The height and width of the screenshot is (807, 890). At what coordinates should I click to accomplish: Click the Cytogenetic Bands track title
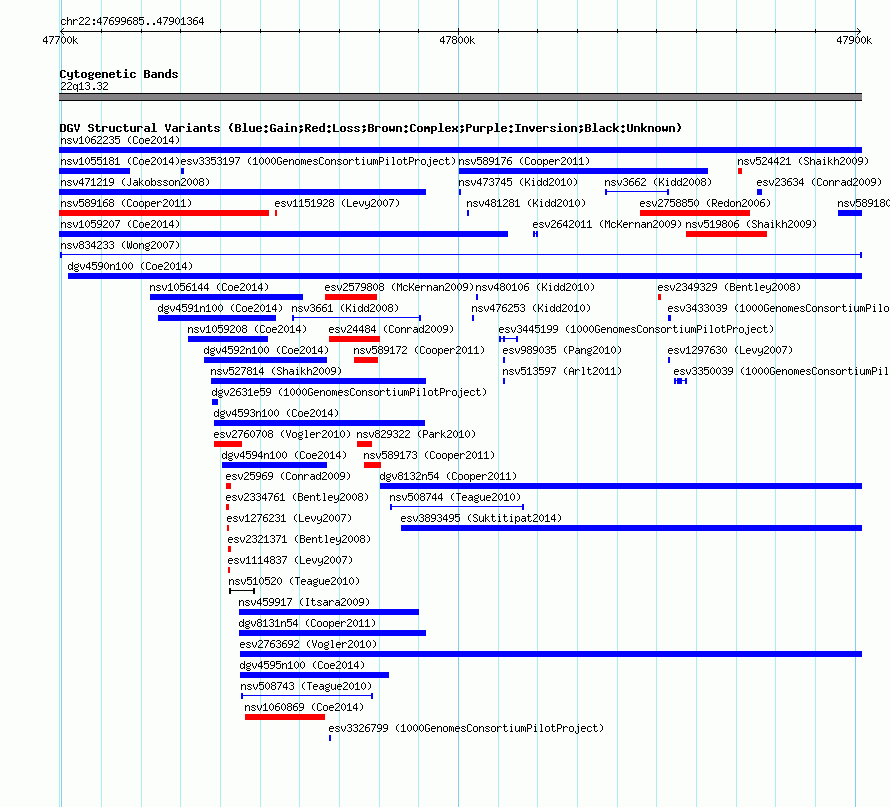(x=119, y=74)
